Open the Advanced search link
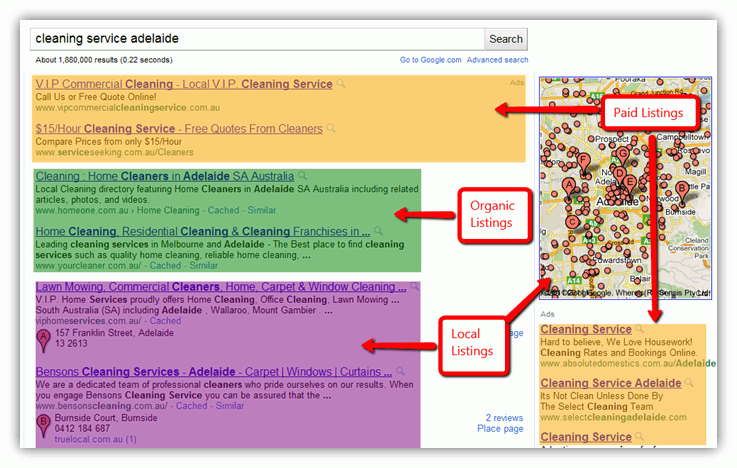 pos(497,60)
